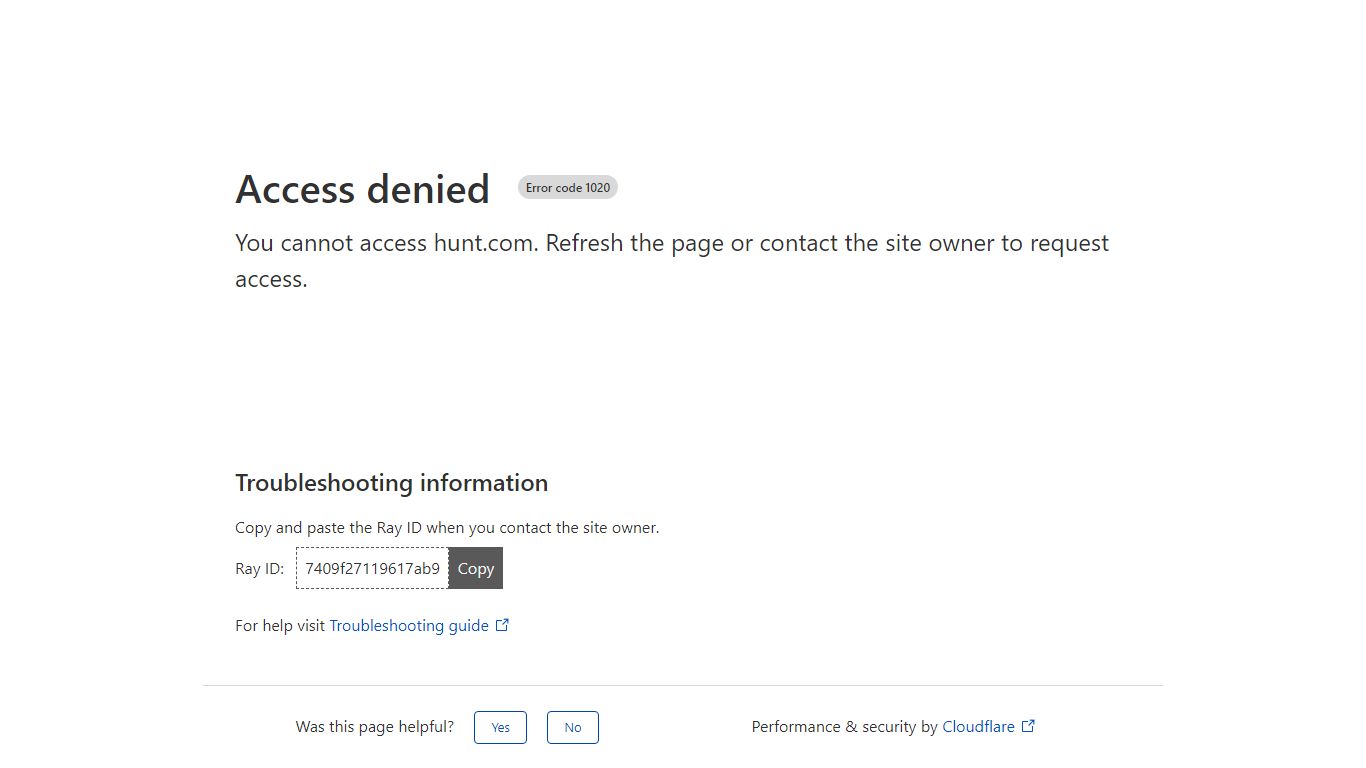The height and width of the screenshot is (768, 1366).
Task: Click the 'For help visit' text
Action: click(280, 625)
